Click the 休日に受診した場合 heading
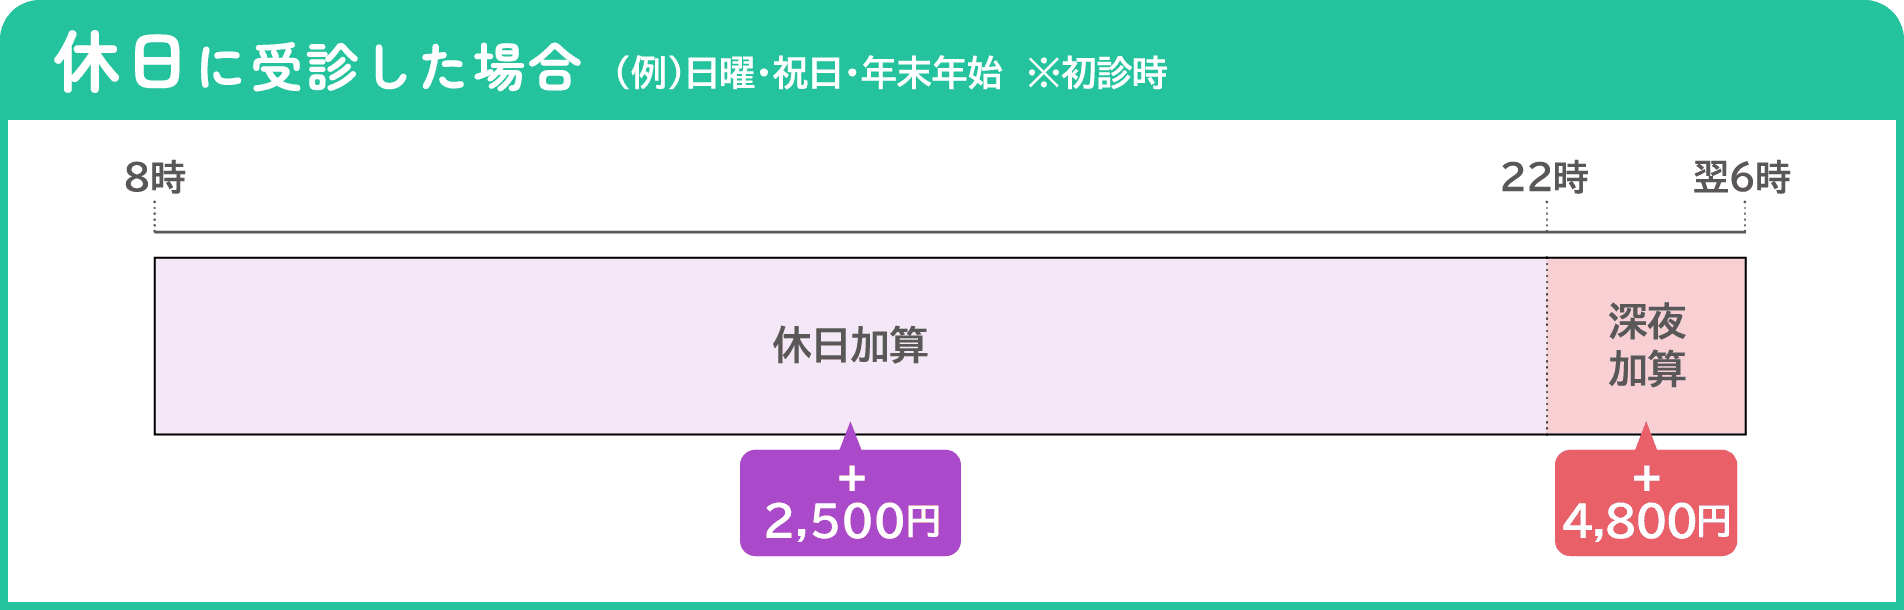Screen dimensions: 1904x610 click(318, 67)
